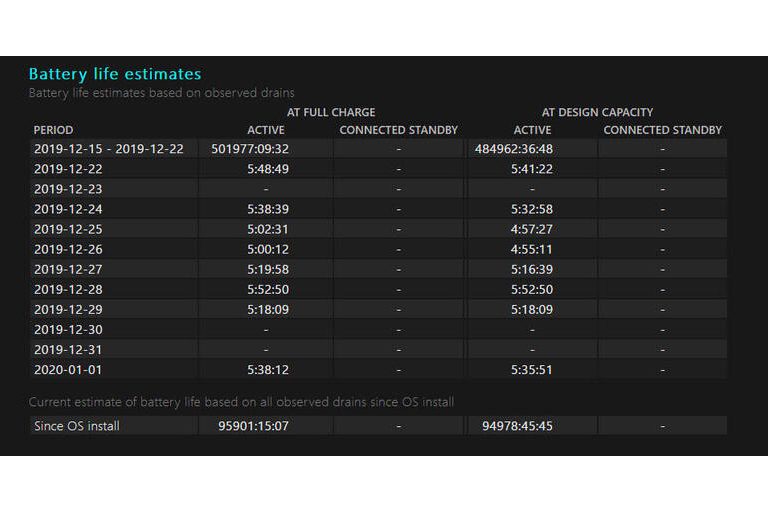Select the 2019-12-31 period cell

[x=68, y=350]
